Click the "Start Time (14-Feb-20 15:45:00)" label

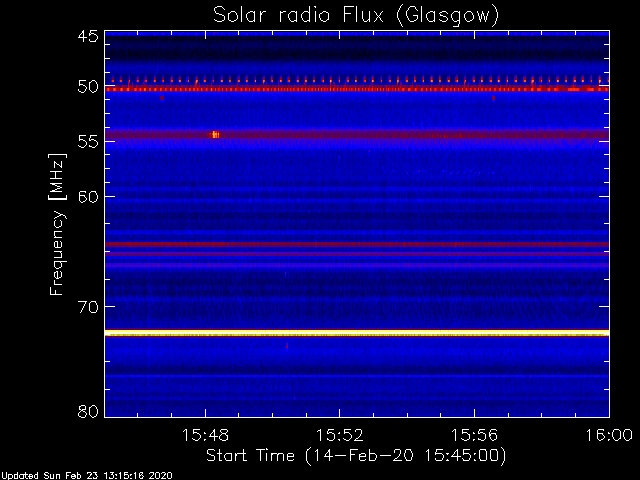(x=356, y=456)
